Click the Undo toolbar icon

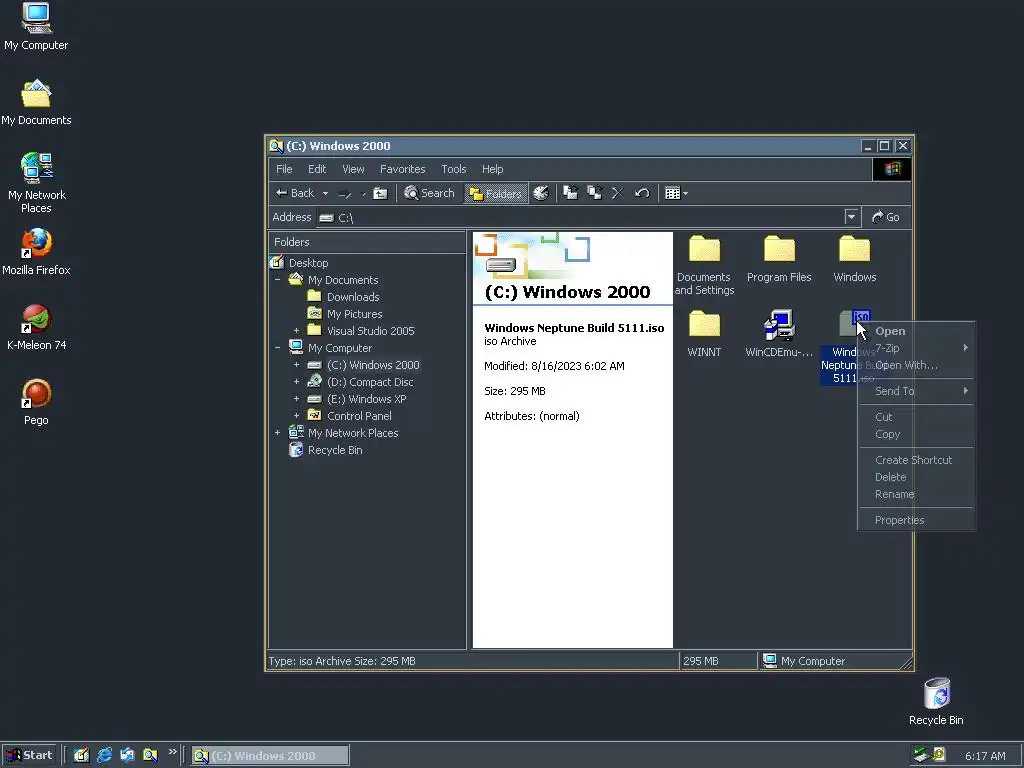click(642, 193)
